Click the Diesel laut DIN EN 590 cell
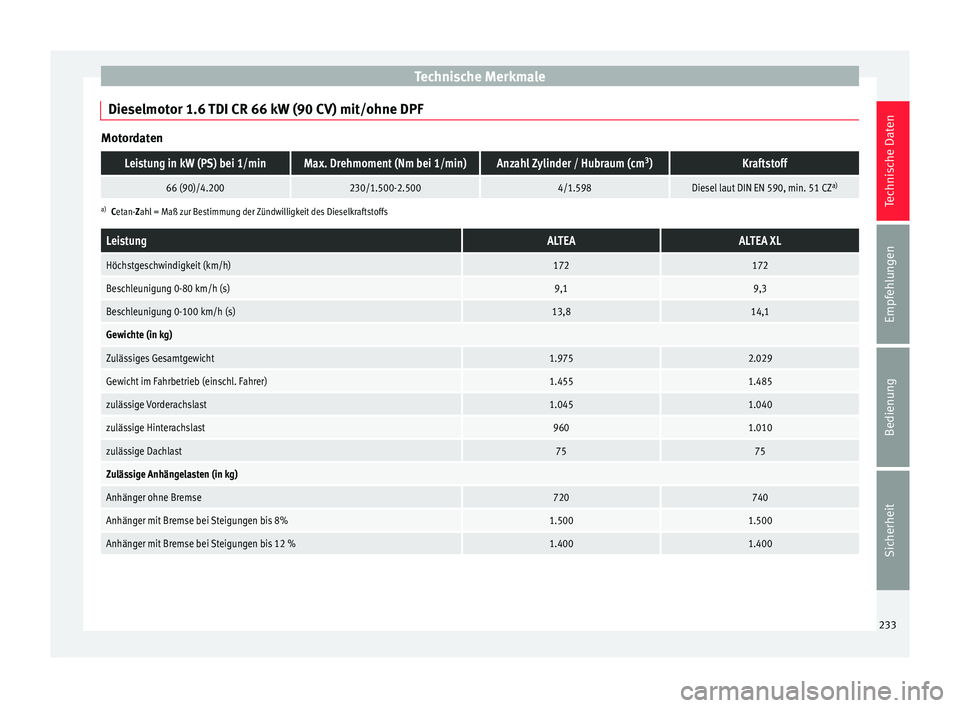This screenshot has height=708, width=960. pos(765,188)
